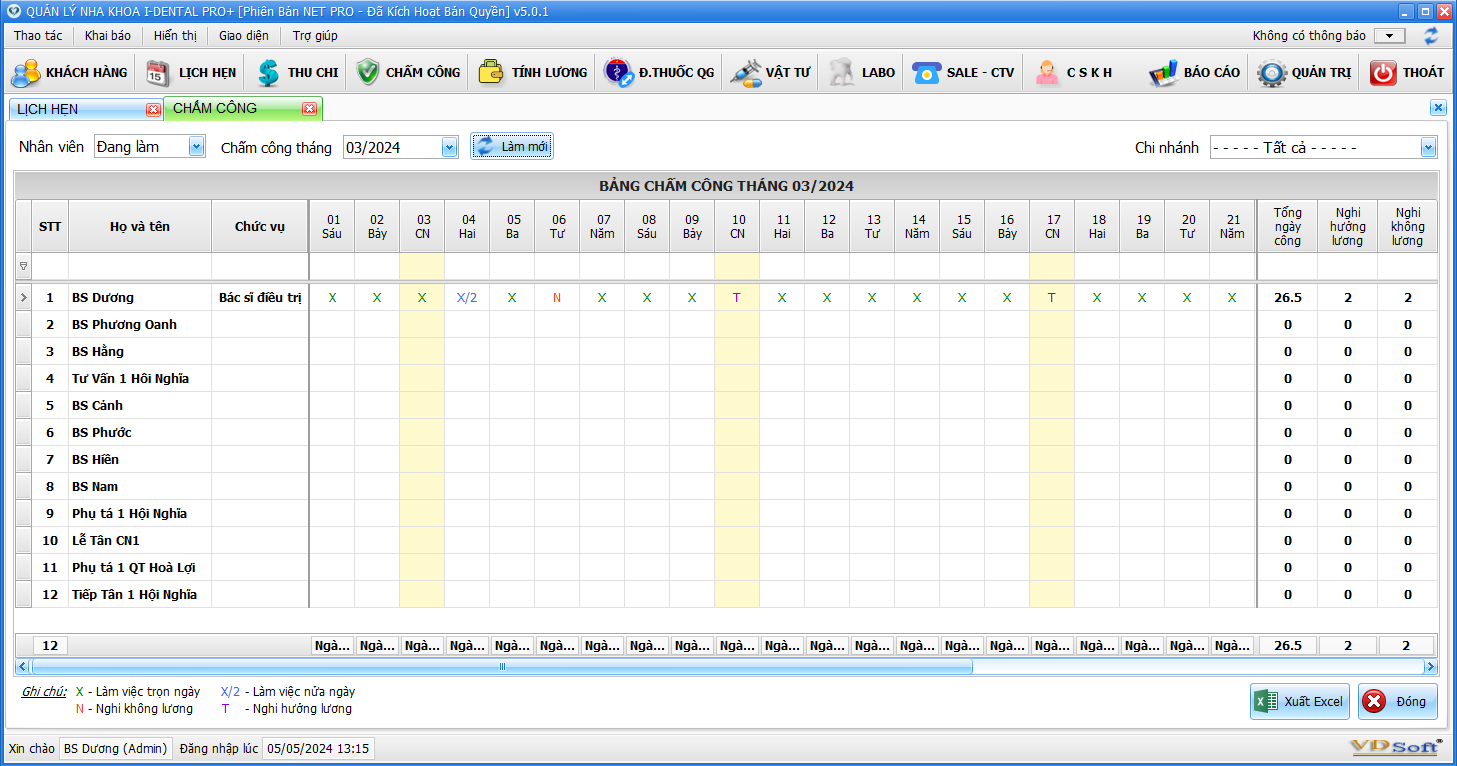The image size is (1457, 766).
Task: Click the blue close-panel X at right of tabs
Action: [x=1438, y=108]
